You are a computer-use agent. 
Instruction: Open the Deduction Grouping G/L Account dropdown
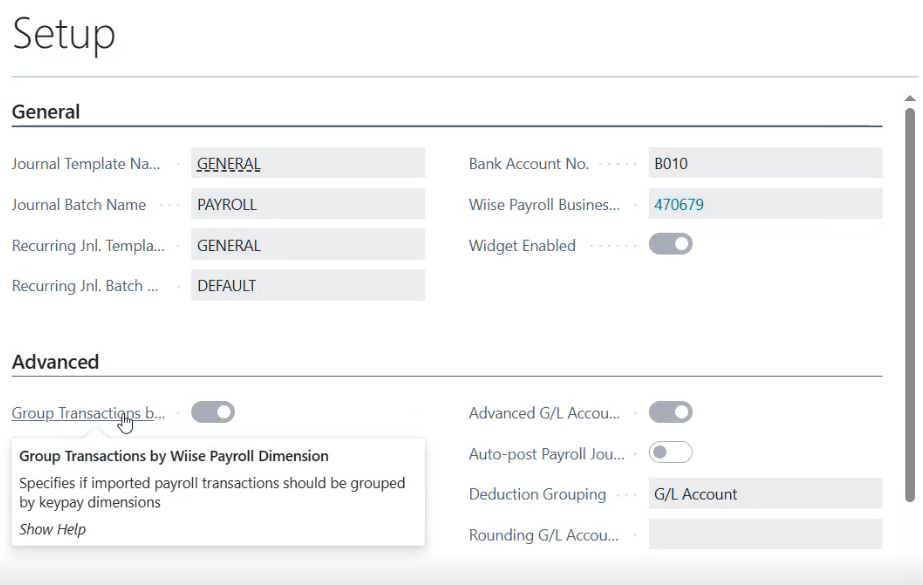pos(765,494)
